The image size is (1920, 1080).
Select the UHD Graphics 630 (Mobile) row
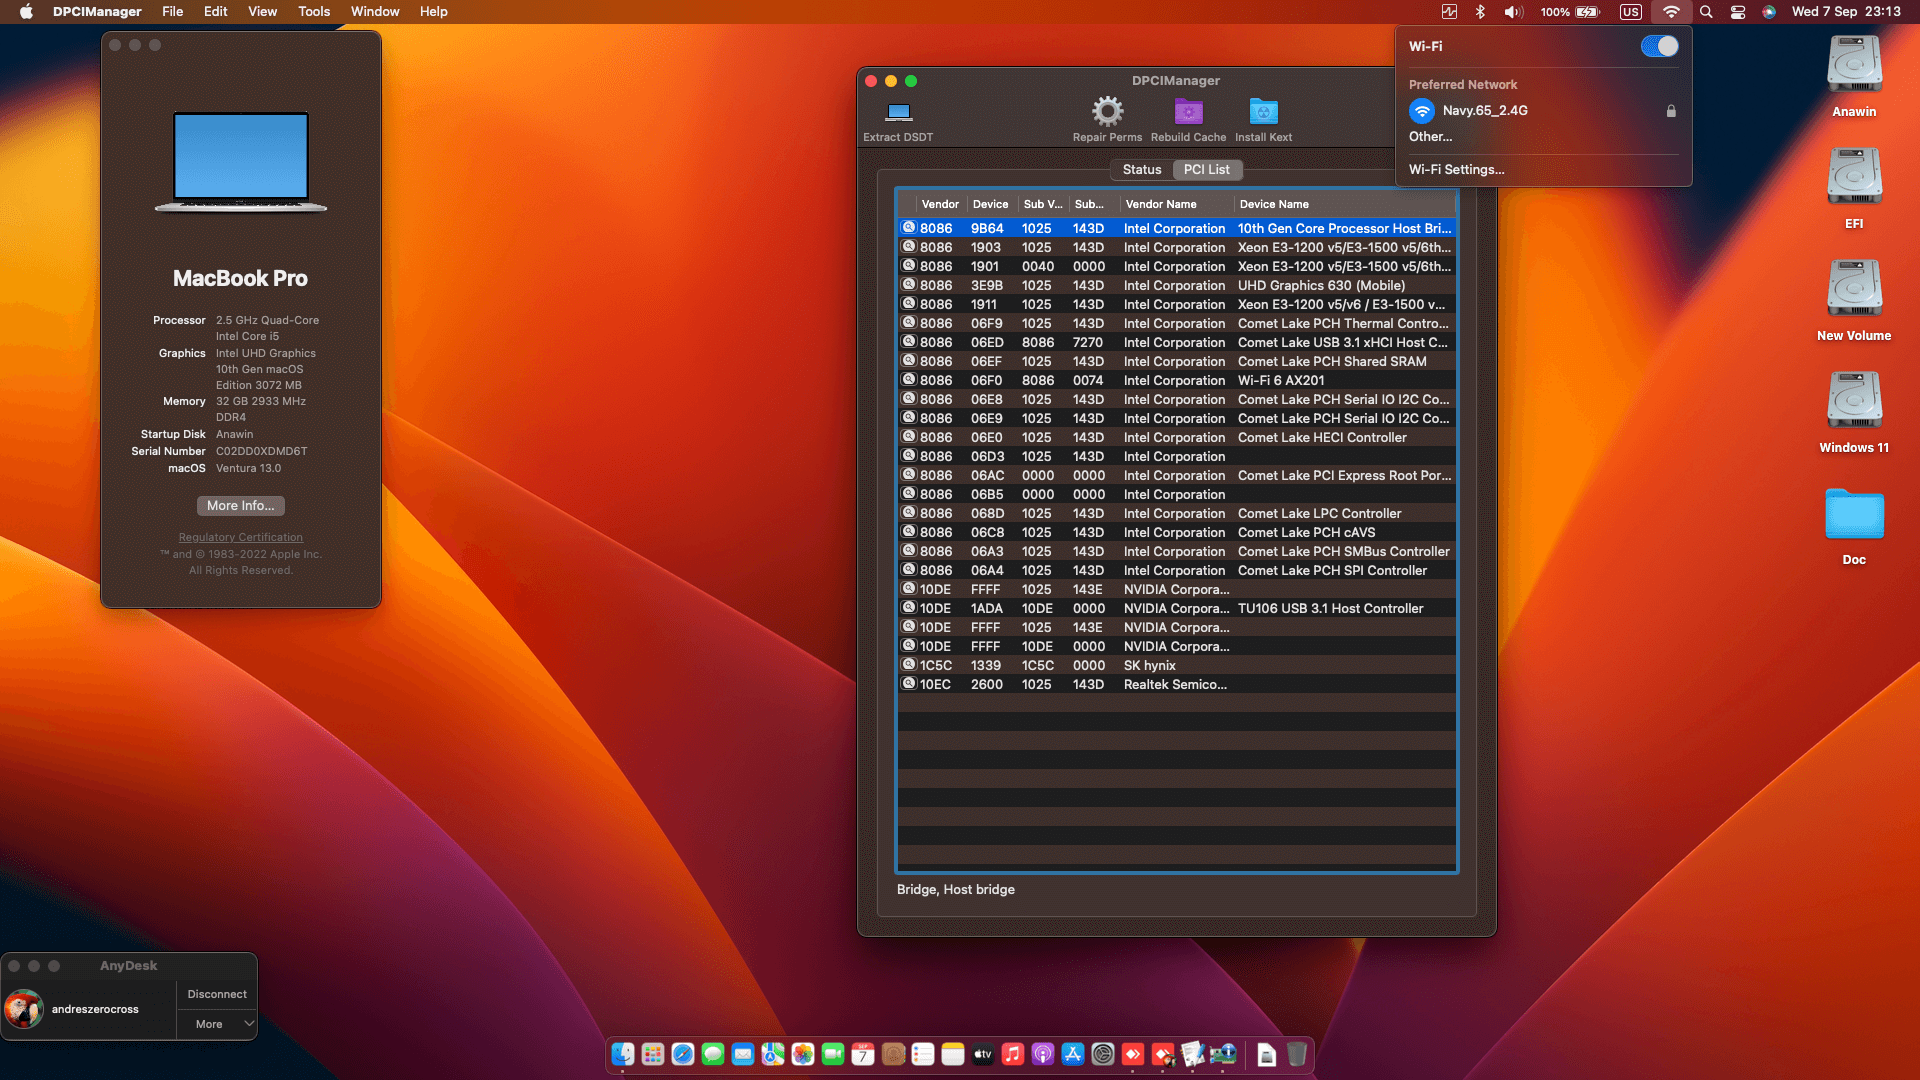pos(1176,286)
